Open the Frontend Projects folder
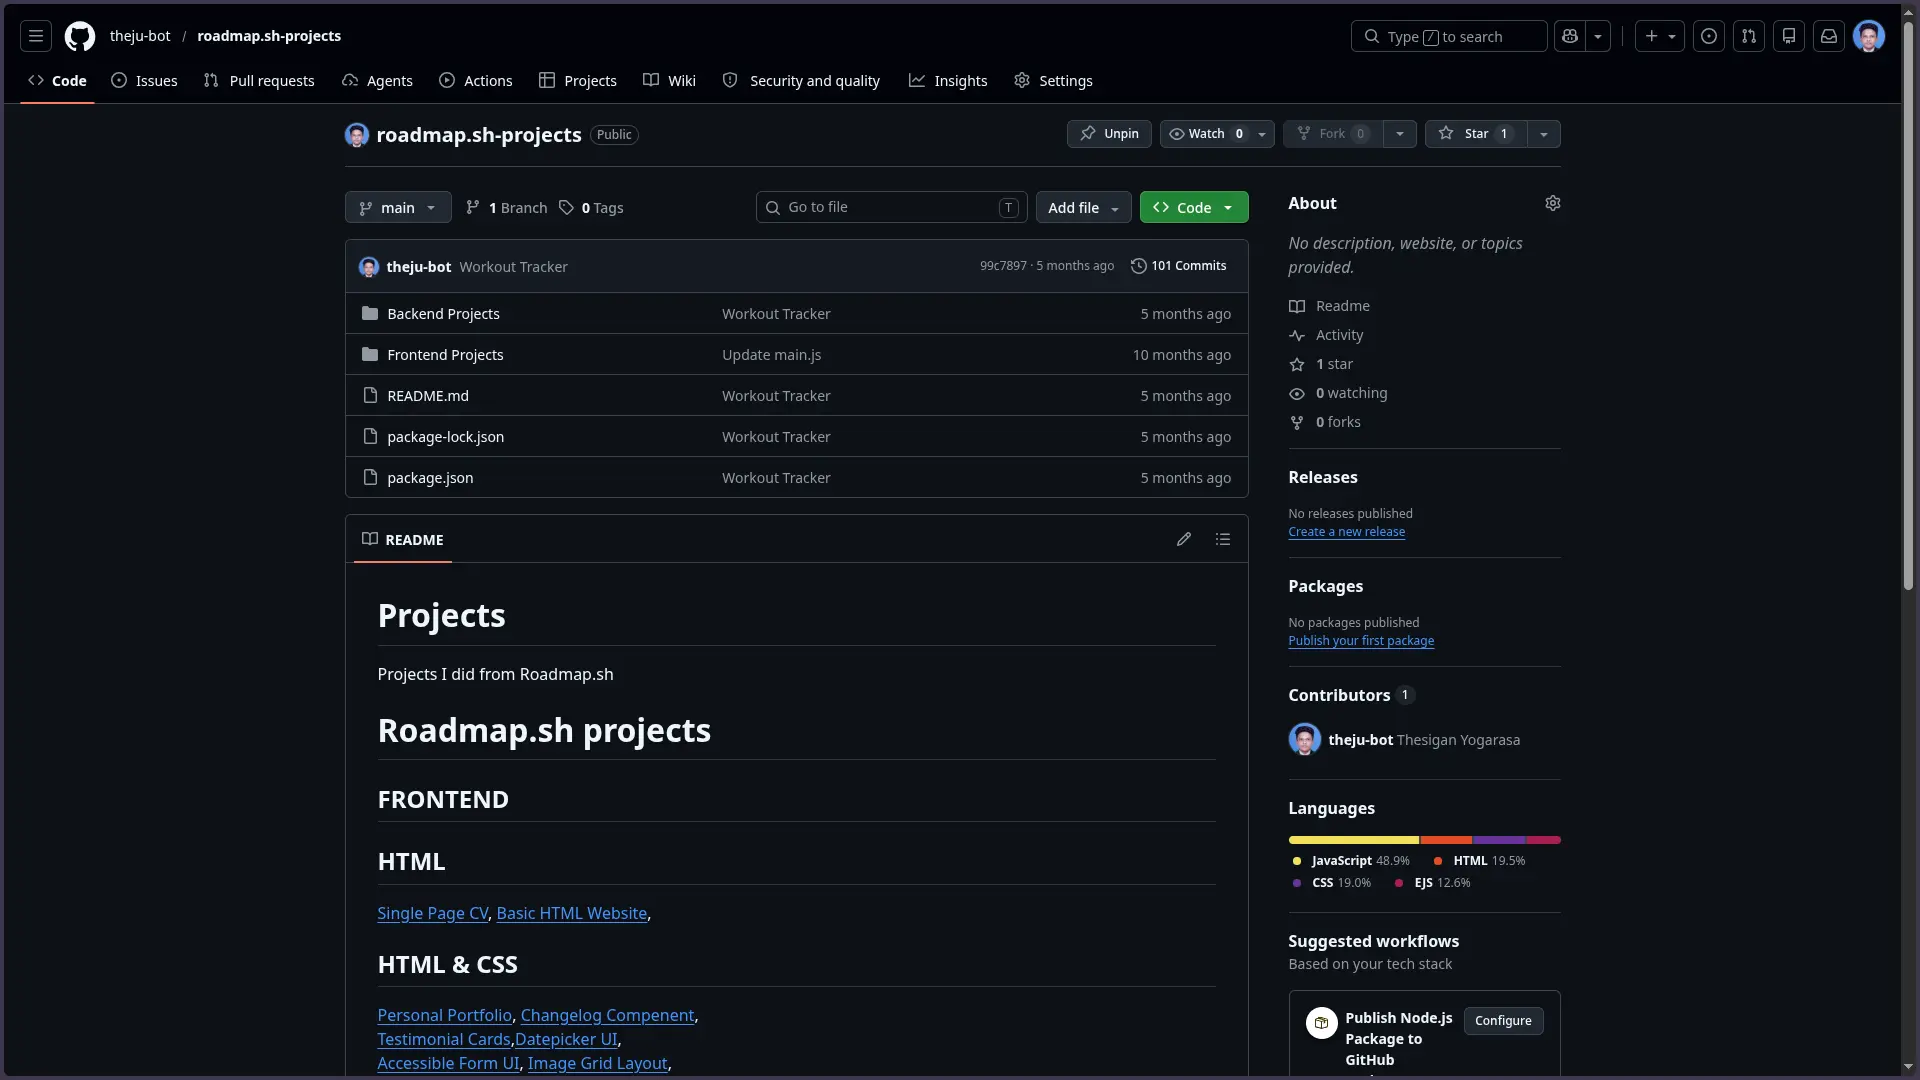 [445, 355]
